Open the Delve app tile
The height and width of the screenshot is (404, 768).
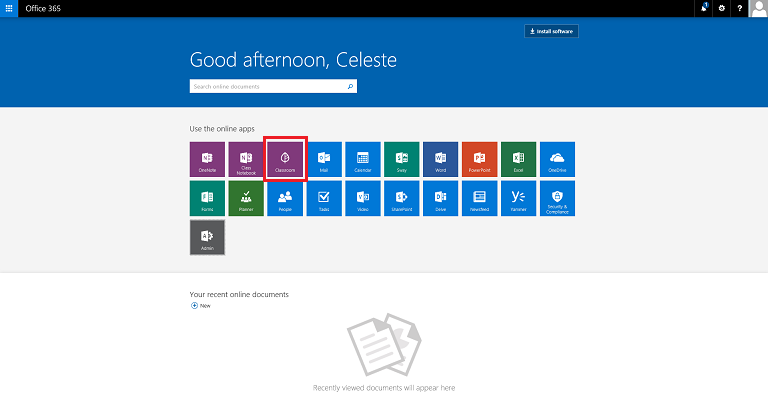coord(440,198)
